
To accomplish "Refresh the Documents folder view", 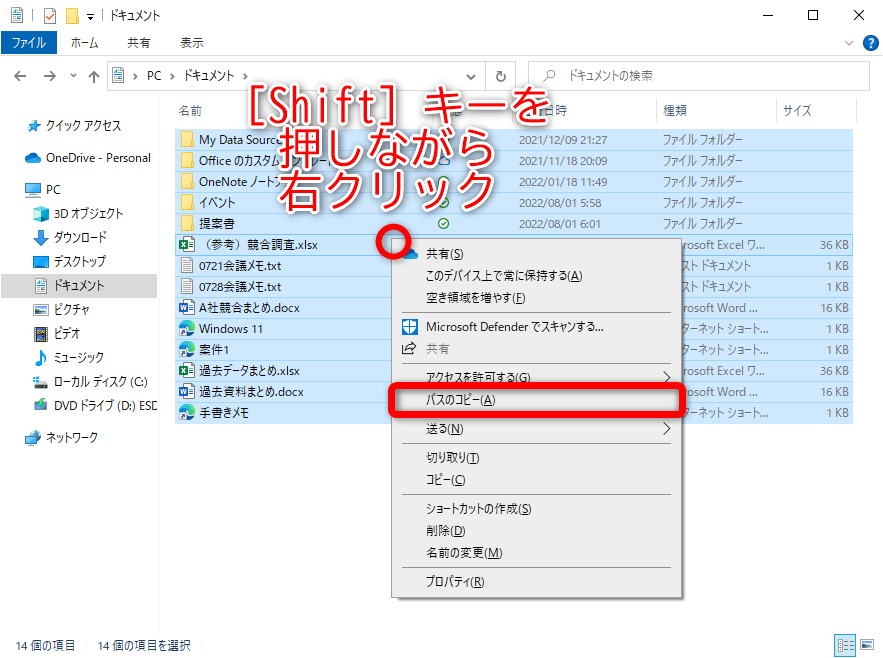I will [501, 76].
